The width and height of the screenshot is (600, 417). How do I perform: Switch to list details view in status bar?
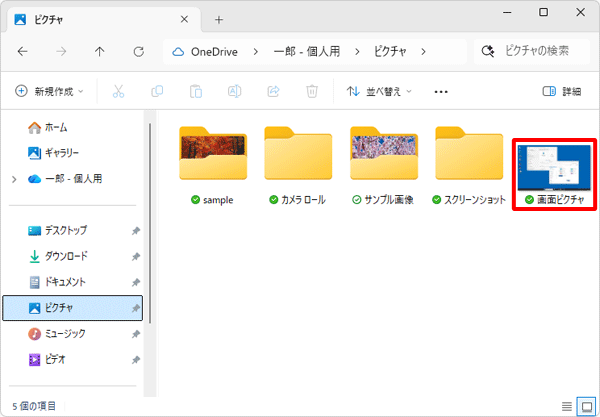567,406
